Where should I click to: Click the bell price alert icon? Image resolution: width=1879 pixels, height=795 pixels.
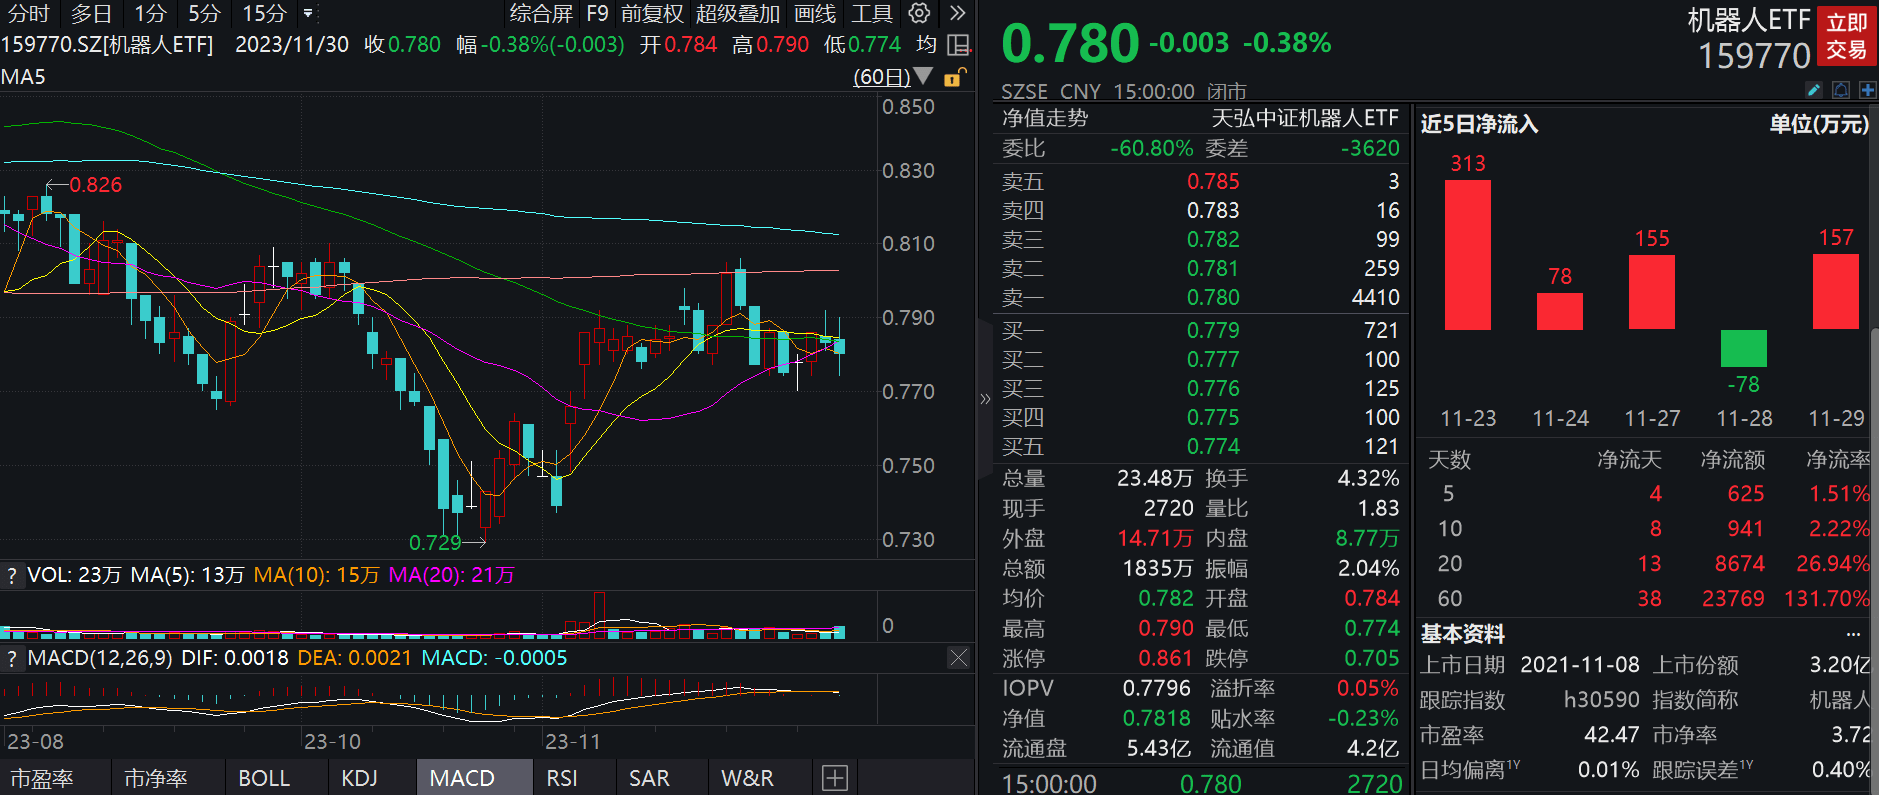tap(1841, 90)
